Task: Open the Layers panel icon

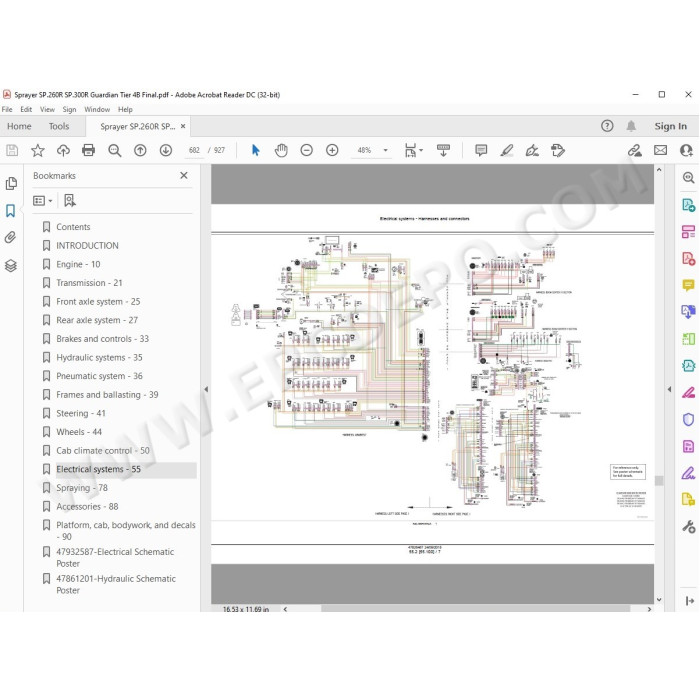Action: [x=11, y=266]
